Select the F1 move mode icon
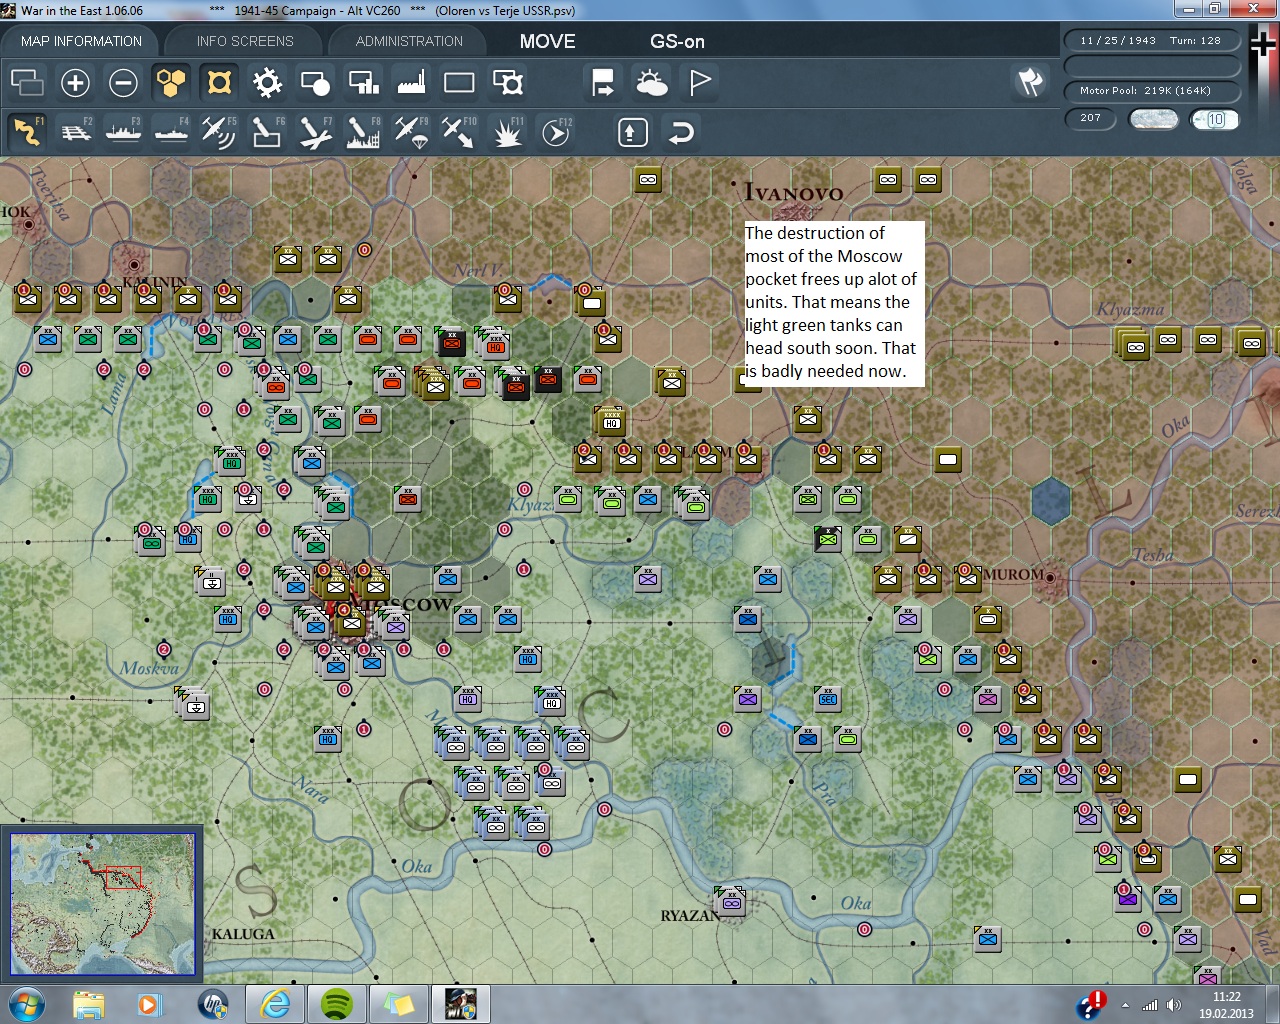Image resolution: width=1280 pixels, height=1024 pixels. click(27, 132)
